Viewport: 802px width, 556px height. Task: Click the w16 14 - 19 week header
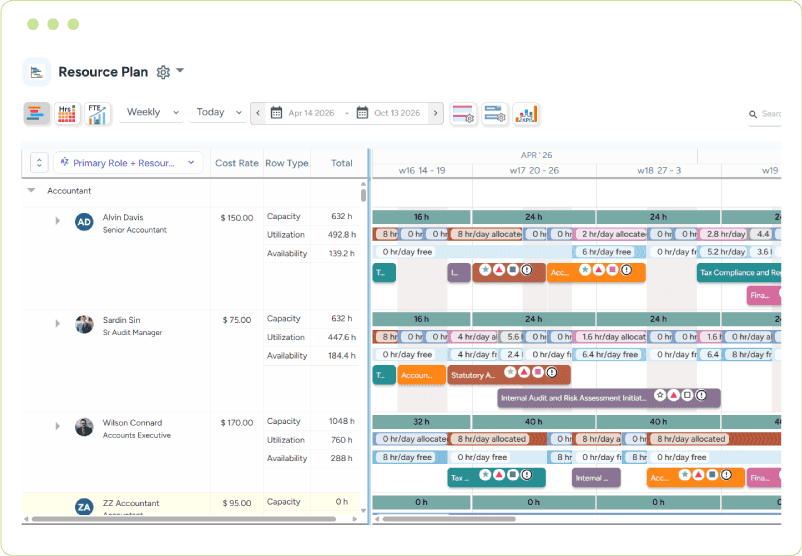422,170
